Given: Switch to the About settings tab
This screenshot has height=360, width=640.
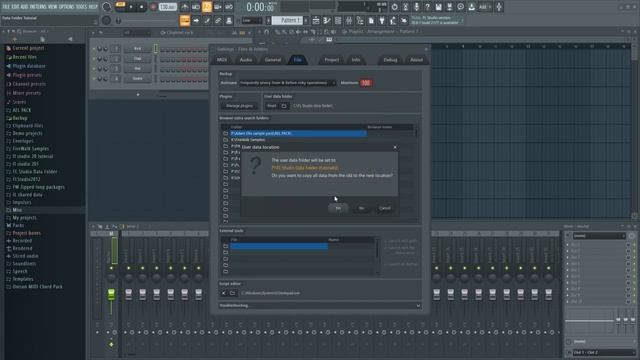Looking at the screenshot, I should tap(416, 60).
